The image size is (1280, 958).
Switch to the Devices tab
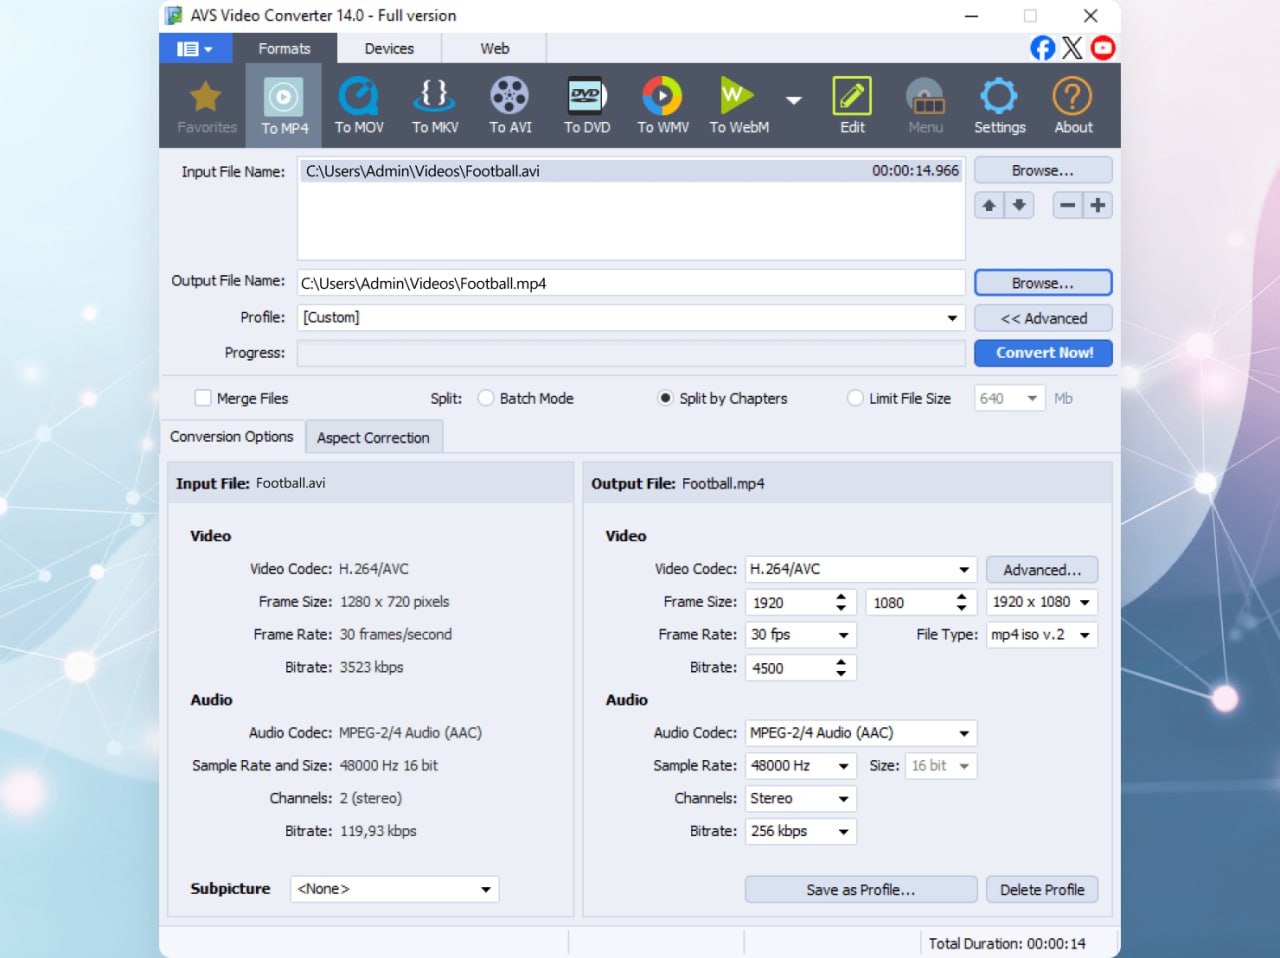tap(389, 47)
